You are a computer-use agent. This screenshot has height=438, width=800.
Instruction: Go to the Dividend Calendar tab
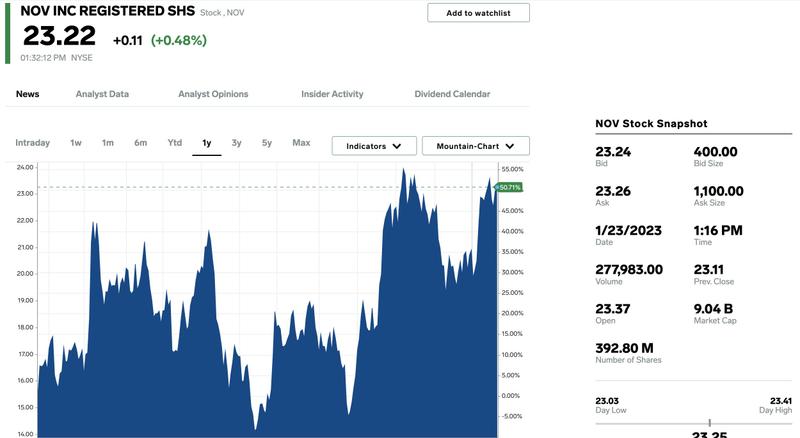click(x=452, y=94)
